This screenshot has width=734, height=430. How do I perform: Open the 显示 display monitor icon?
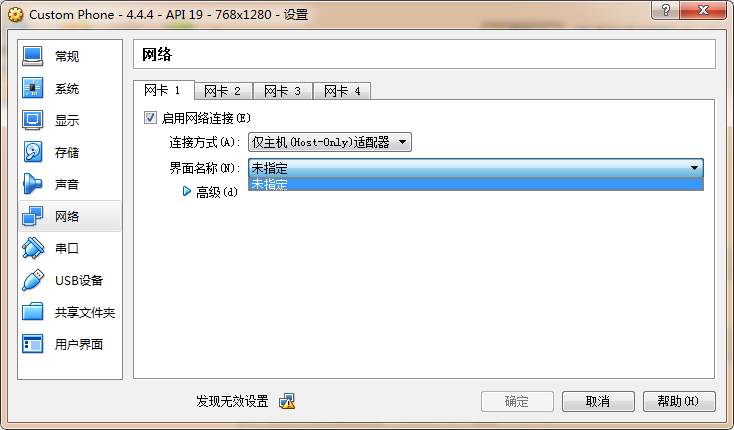click(32, 120)
